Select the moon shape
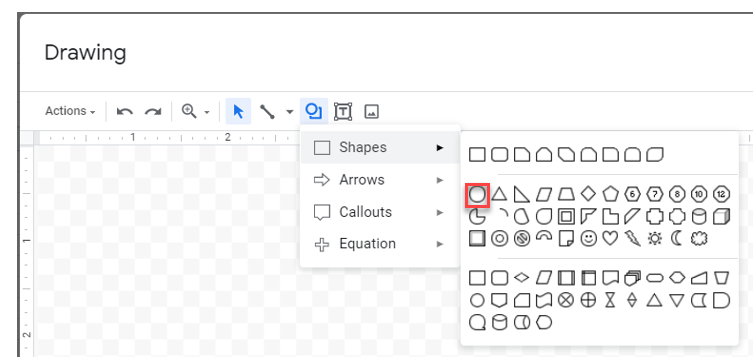Screen dimensions: 756x363 [677, 238]
